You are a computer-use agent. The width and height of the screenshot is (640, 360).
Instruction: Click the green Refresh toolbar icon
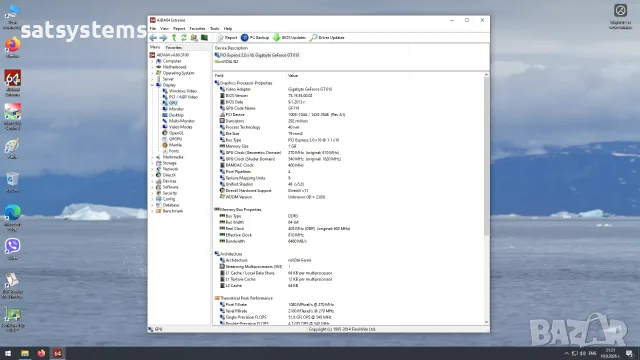click(x=184, y=38)
